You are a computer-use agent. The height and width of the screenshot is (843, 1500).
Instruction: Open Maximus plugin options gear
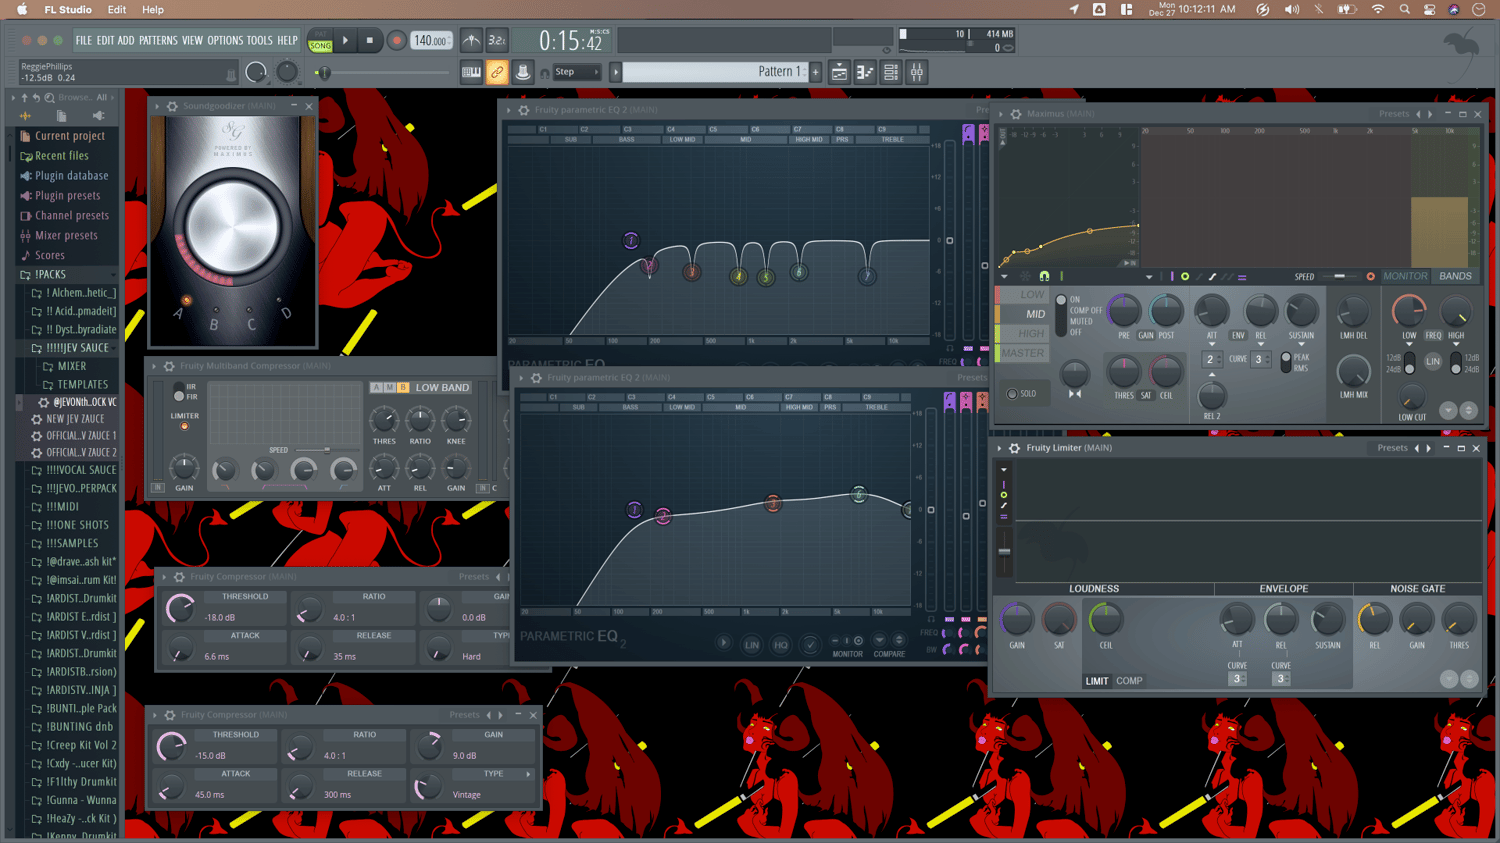coord(1016,114)
